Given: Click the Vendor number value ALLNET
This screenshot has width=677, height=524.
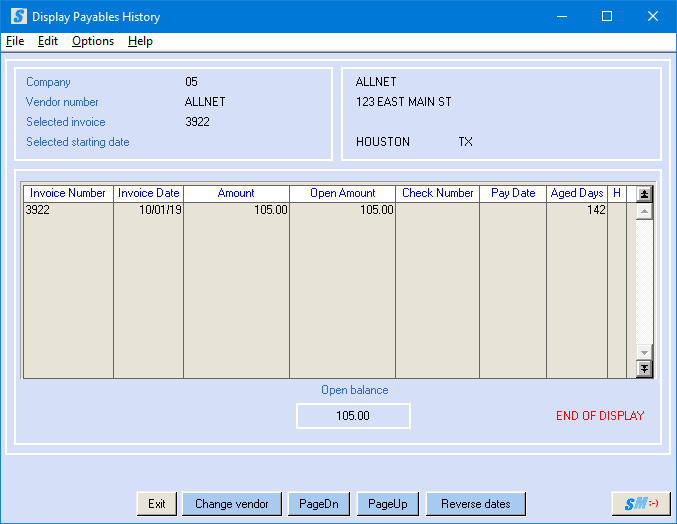Looking at the screenshot, I should [x=205, y=102].
